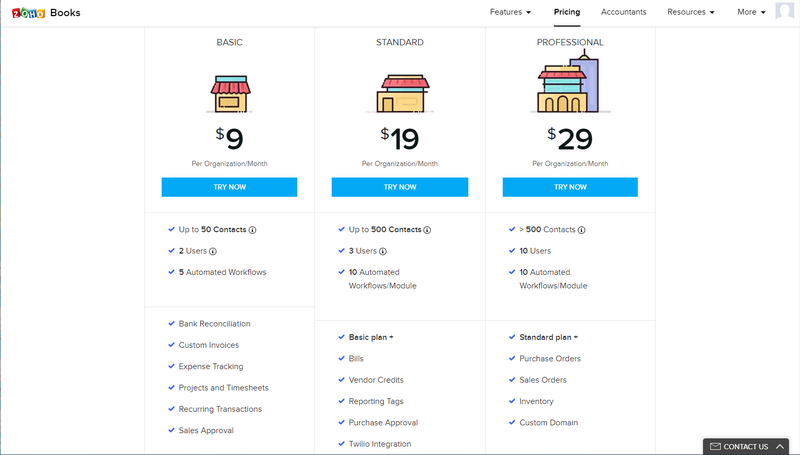
Task: Open the More dropdown menu
Action: 751,12
